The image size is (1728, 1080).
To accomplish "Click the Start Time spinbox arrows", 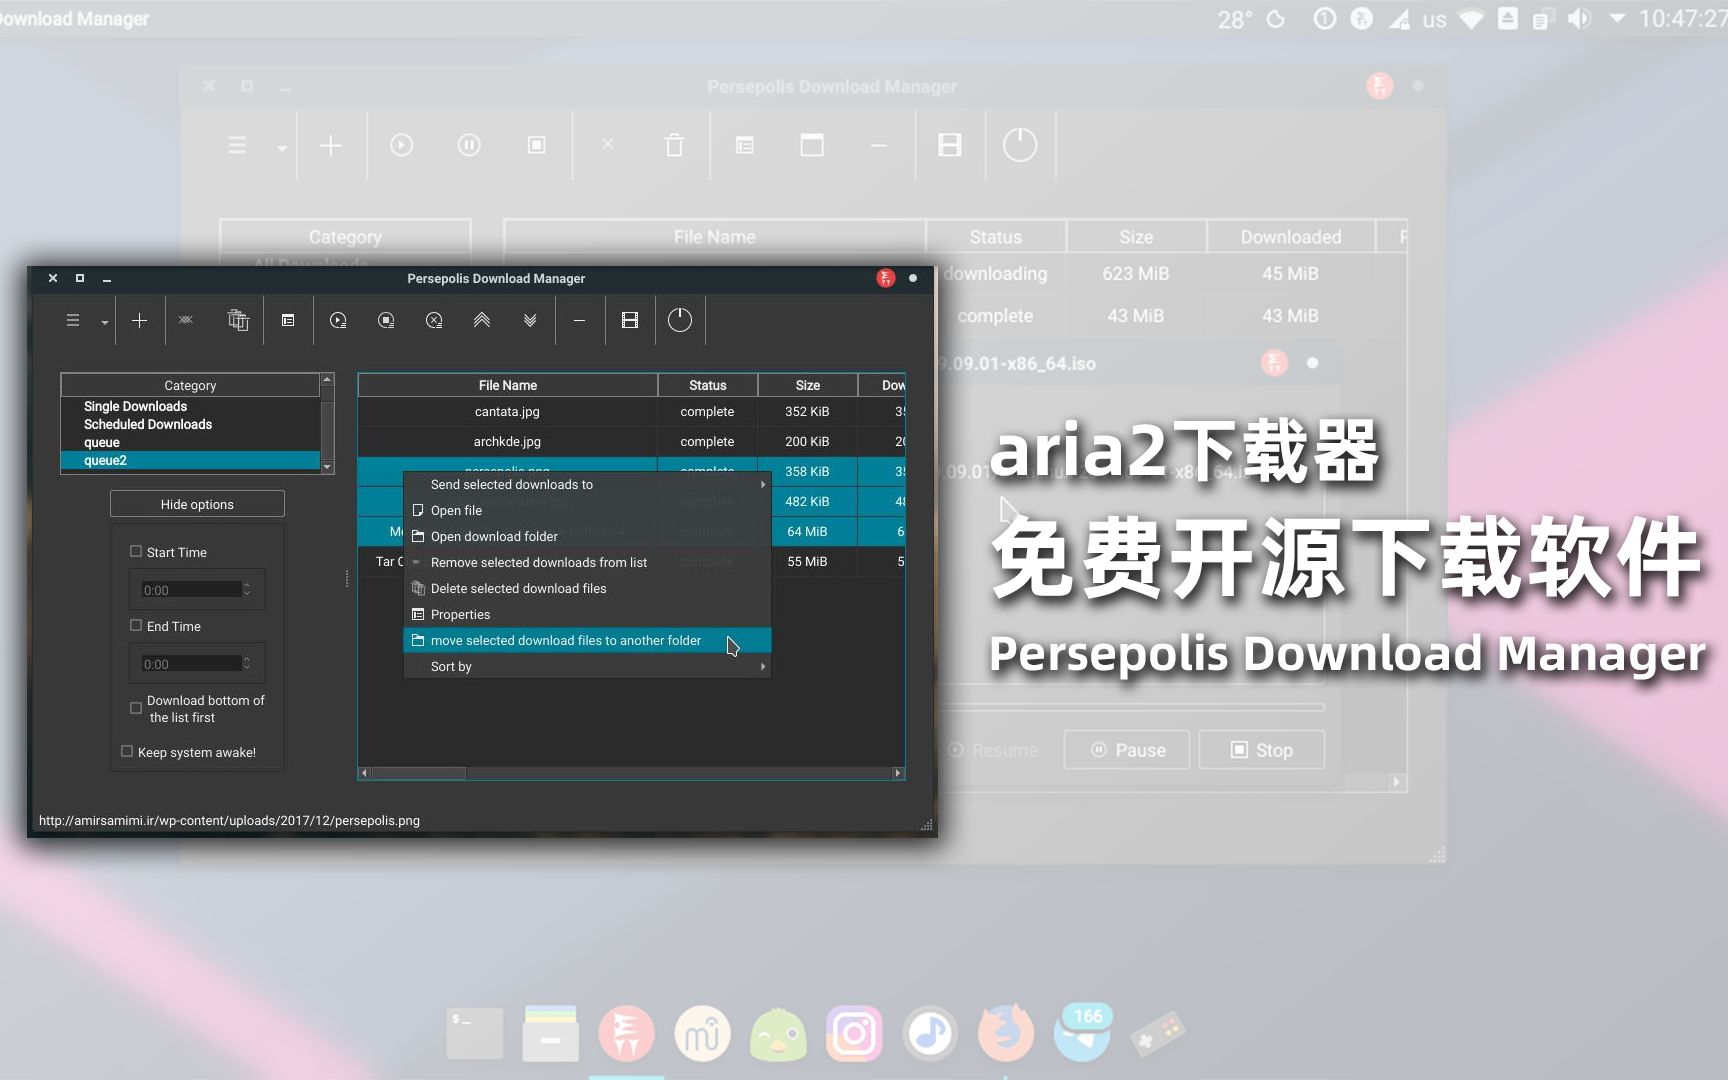I will [247, 590].
